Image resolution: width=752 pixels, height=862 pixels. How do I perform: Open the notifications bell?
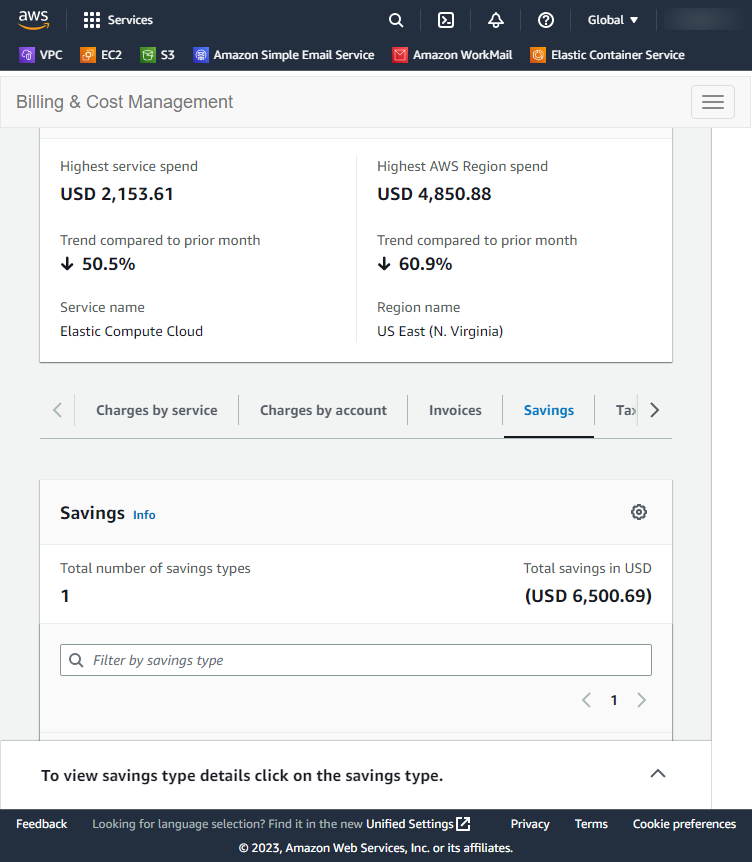495,19
